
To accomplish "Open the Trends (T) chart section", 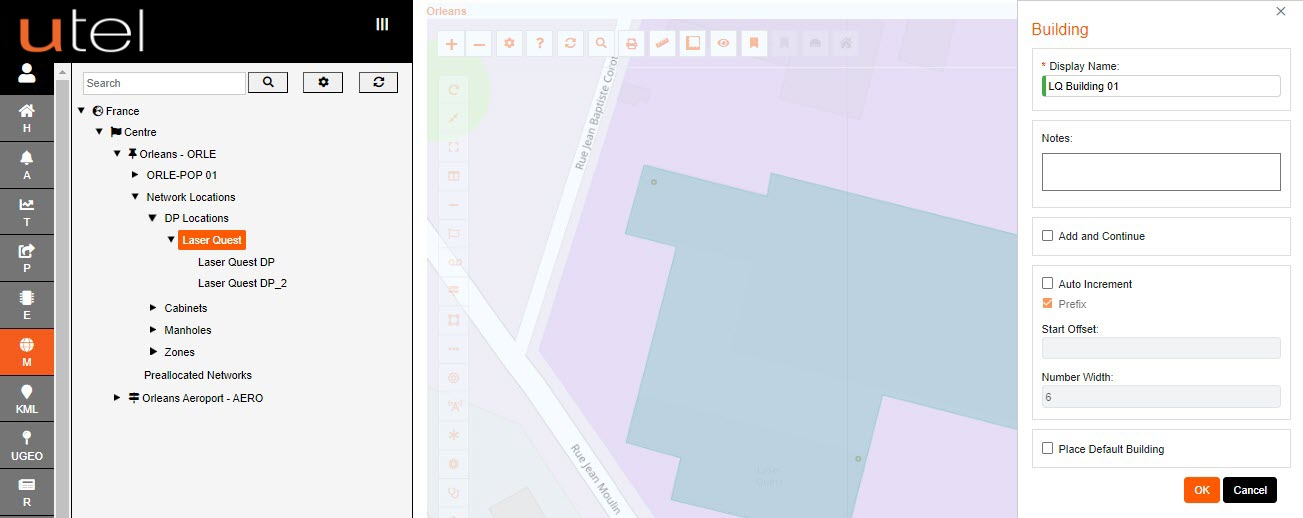I will [x=27, y=212].
